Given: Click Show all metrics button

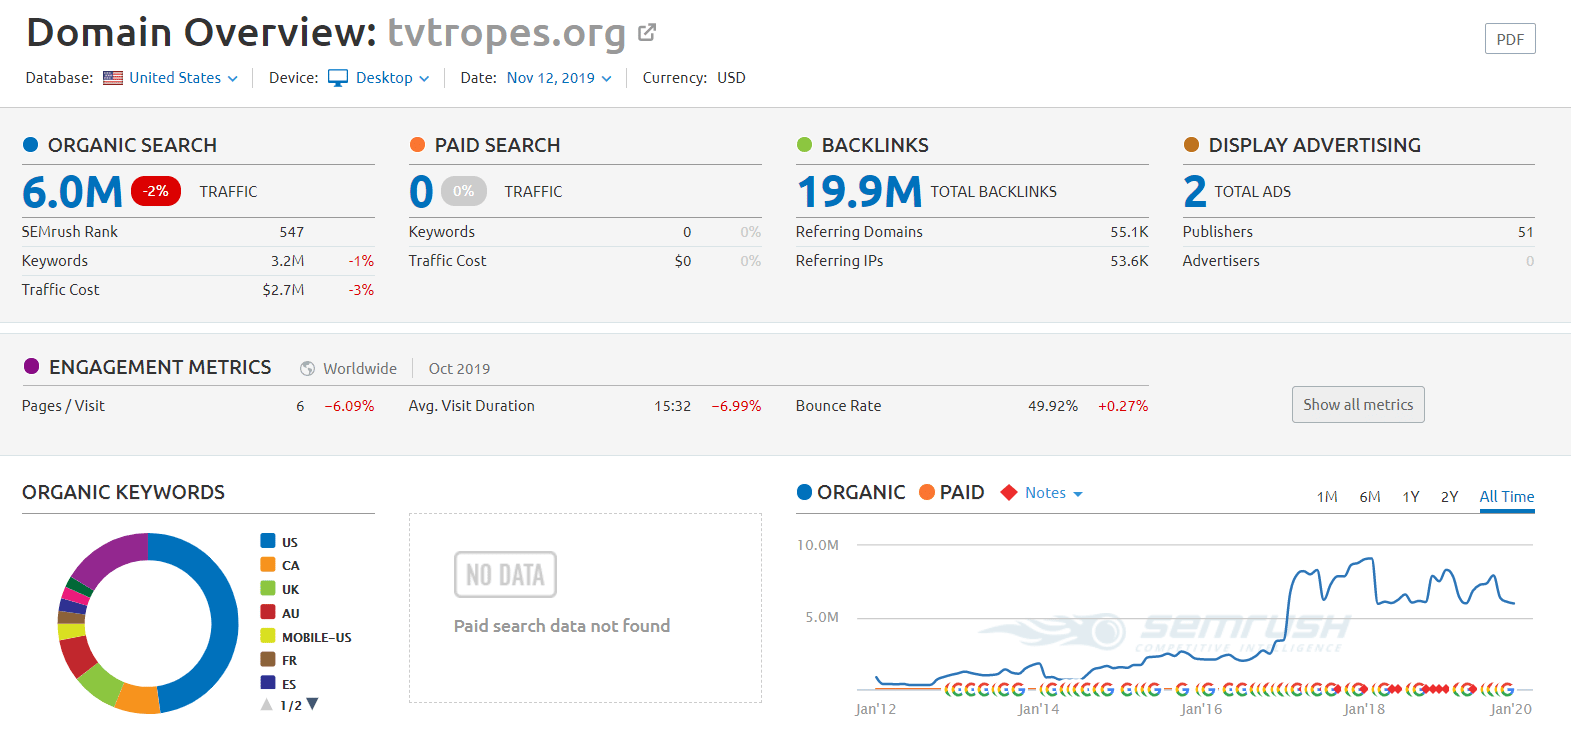Looking at the screenshot, I should (1358, 405).
